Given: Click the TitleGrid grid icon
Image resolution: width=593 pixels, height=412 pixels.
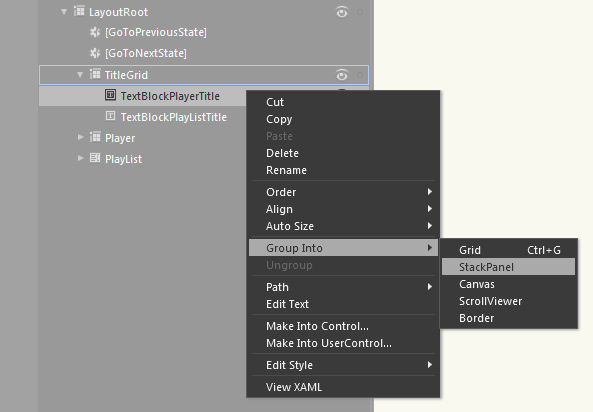Looking at the screenshot, I should 95,74.
